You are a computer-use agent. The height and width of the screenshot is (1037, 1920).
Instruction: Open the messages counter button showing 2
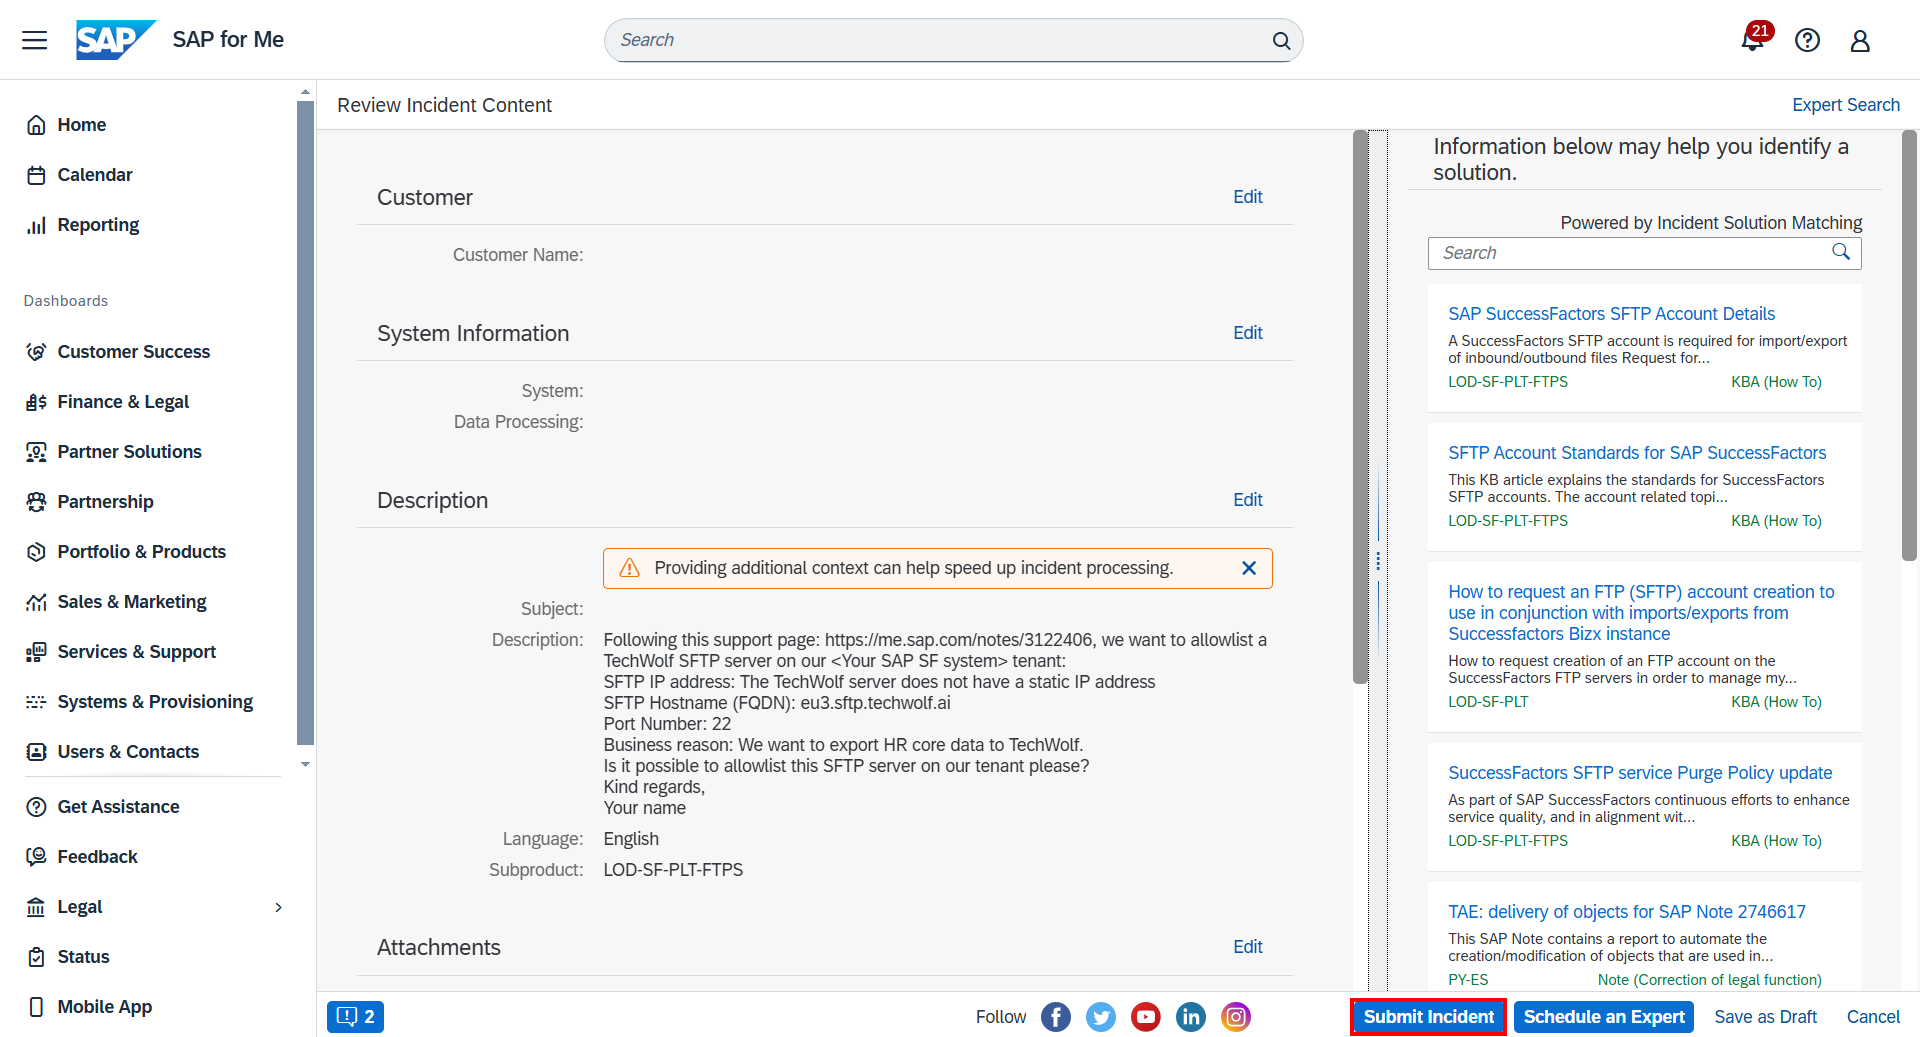355,1017
